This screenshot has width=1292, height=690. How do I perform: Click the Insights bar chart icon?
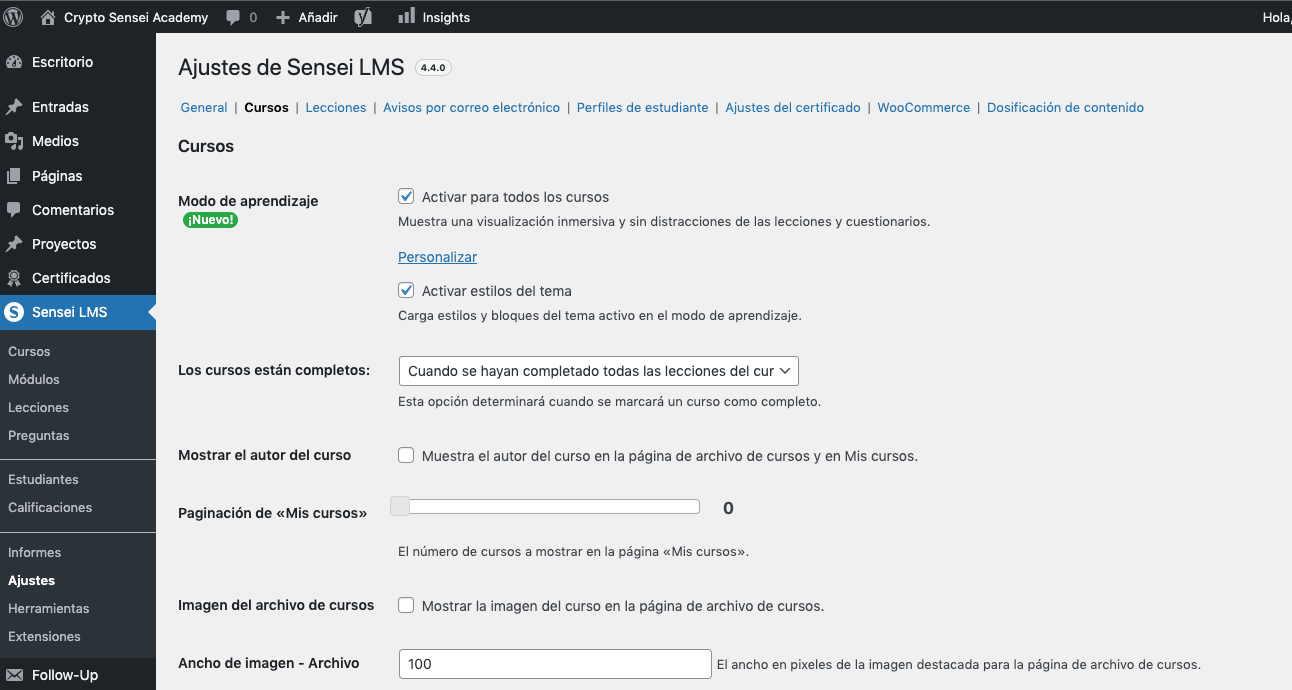[407, 16]
